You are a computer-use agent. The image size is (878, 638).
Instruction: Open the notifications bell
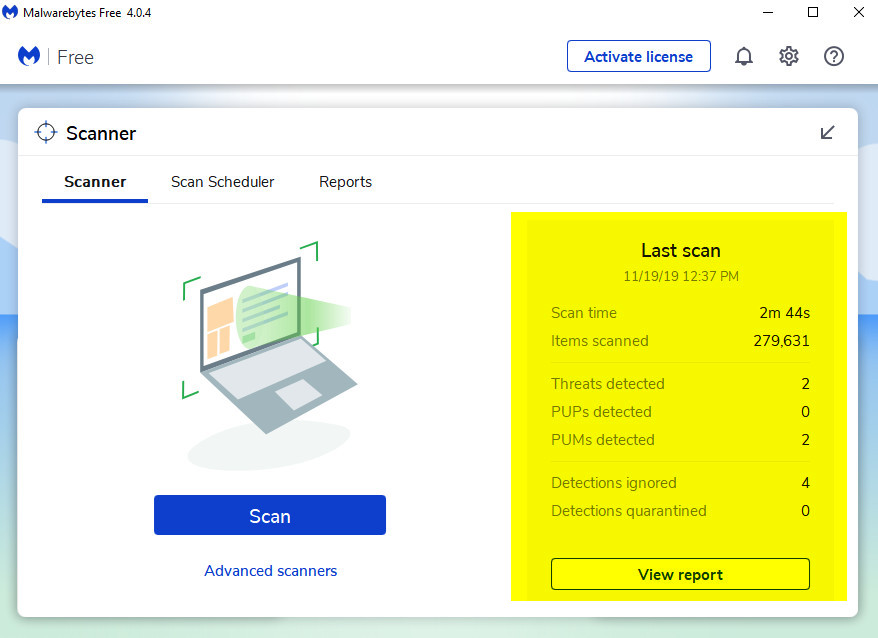[x=744, y=57]
